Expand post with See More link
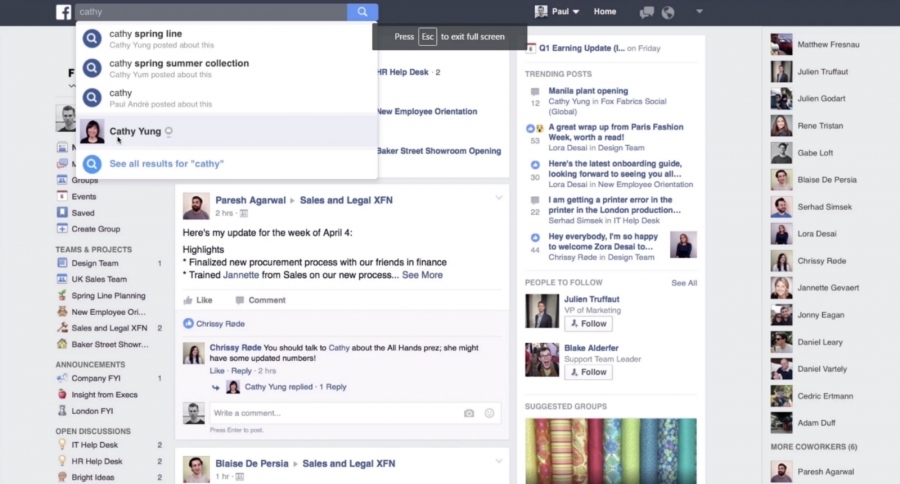 click(422, 275)
